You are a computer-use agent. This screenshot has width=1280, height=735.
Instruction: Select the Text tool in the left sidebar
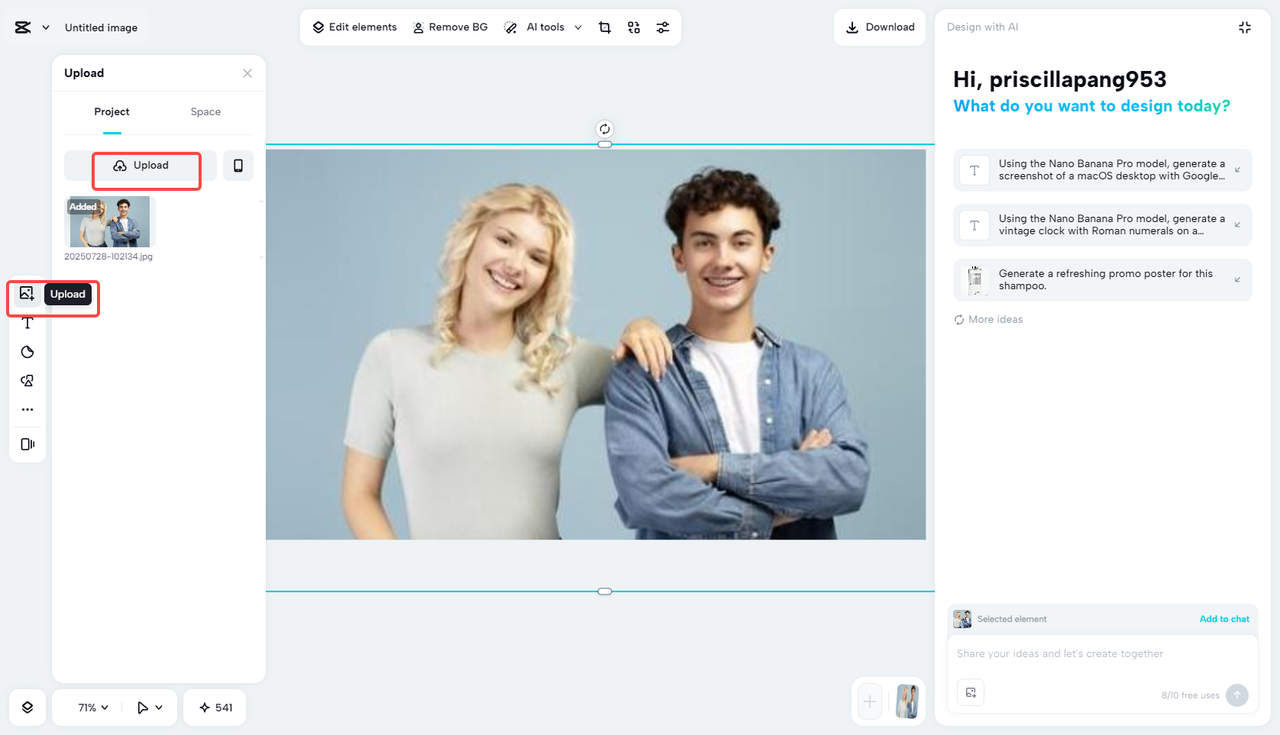point(27,323)
